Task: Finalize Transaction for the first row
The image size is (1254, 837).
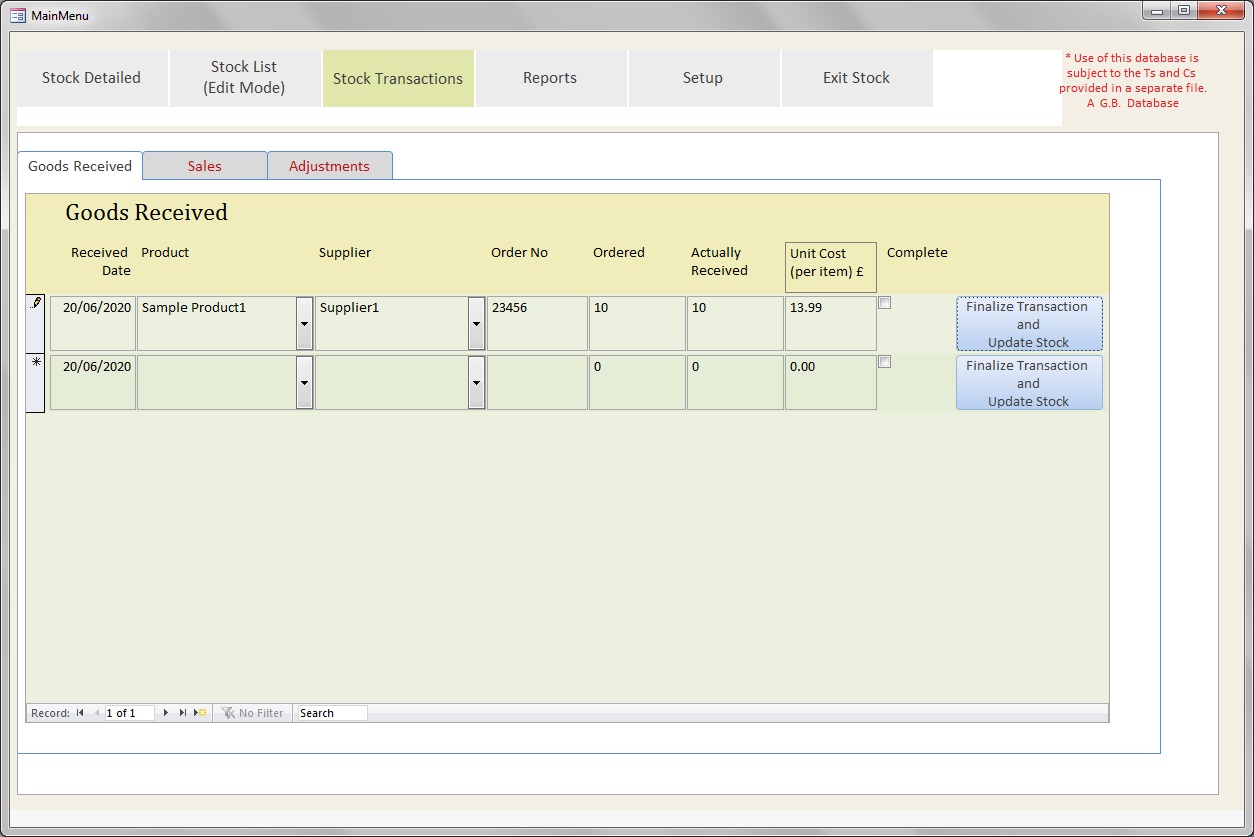Action: pos(1028,324)
